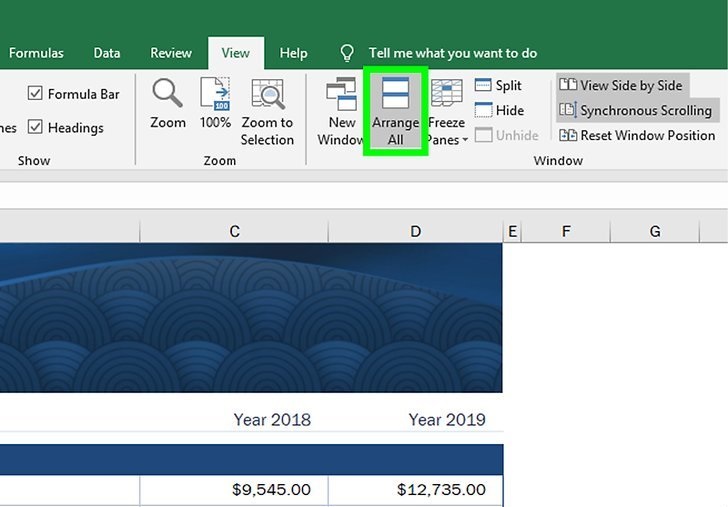The image size is (728, 507).
Task: Toggle the Headings checkbox
Action: (x=36, y=127)
